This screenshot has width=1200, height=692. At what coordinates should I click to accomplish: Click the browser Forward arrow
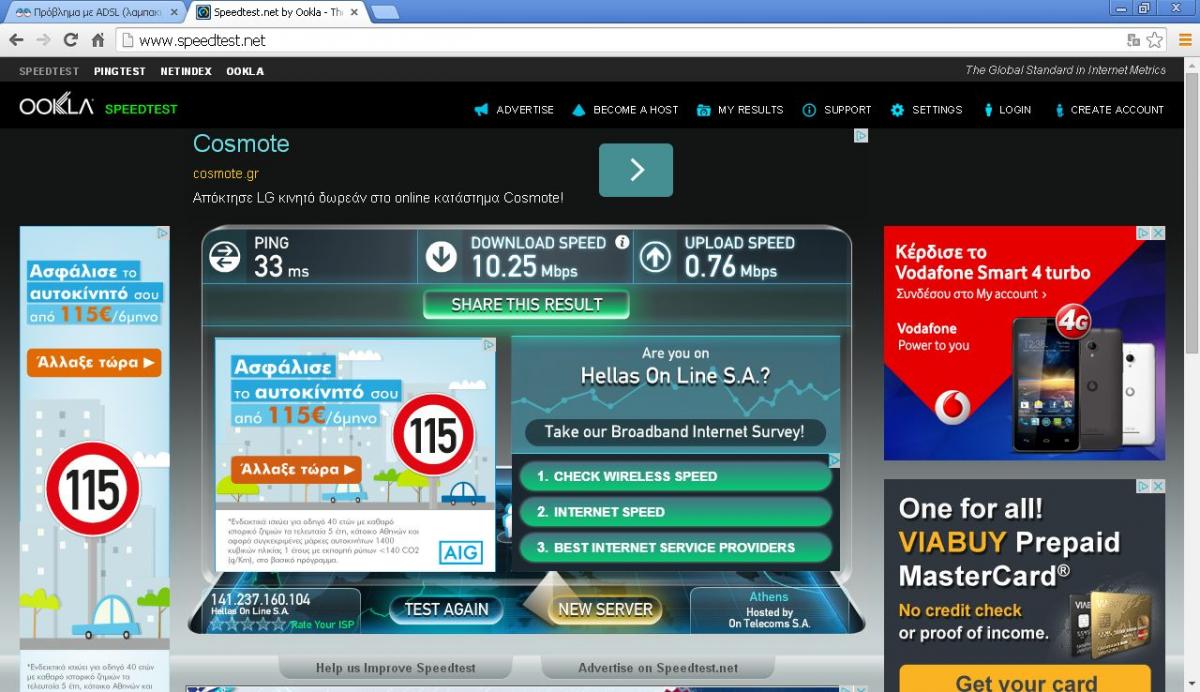[x=43, y=40]
